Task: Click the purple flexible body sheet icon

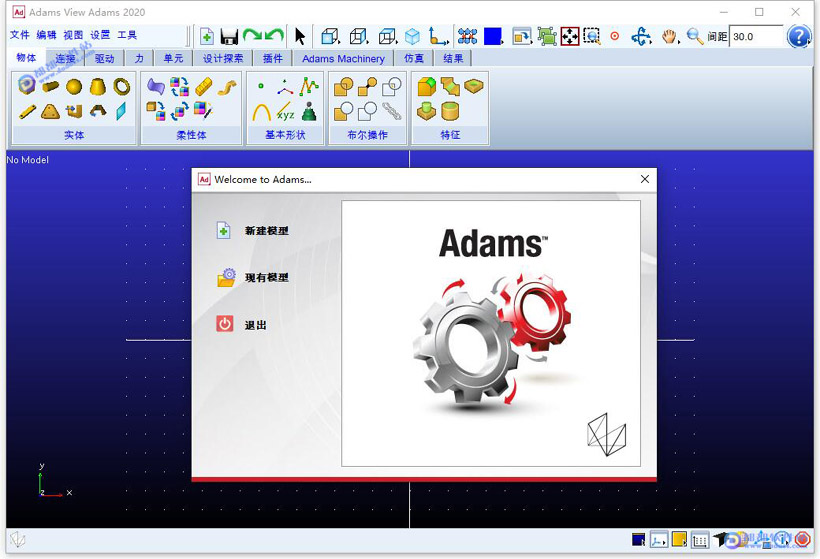Action: (155, 86)
